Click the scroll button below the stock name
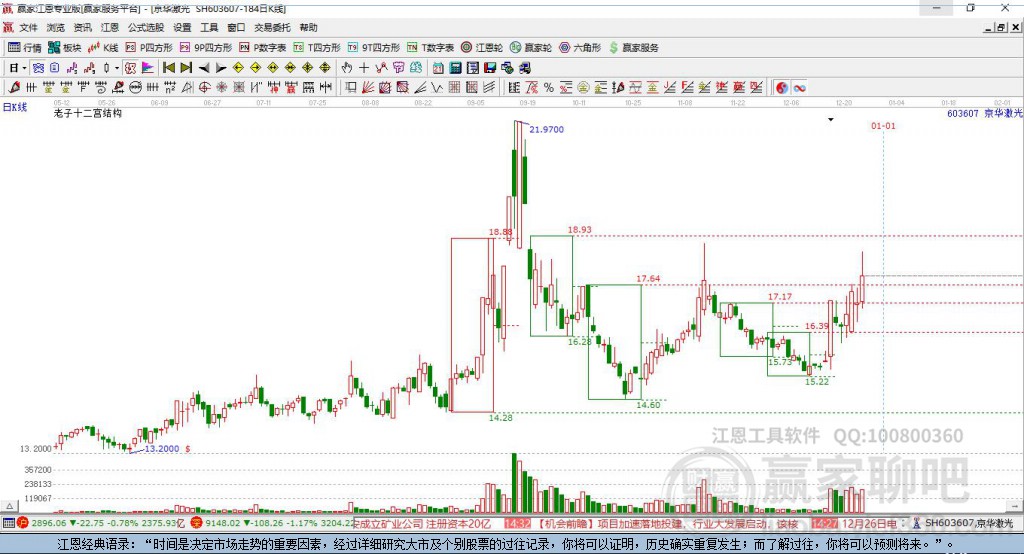Viewport: 1024px width, 554px height. (1014, 506)
